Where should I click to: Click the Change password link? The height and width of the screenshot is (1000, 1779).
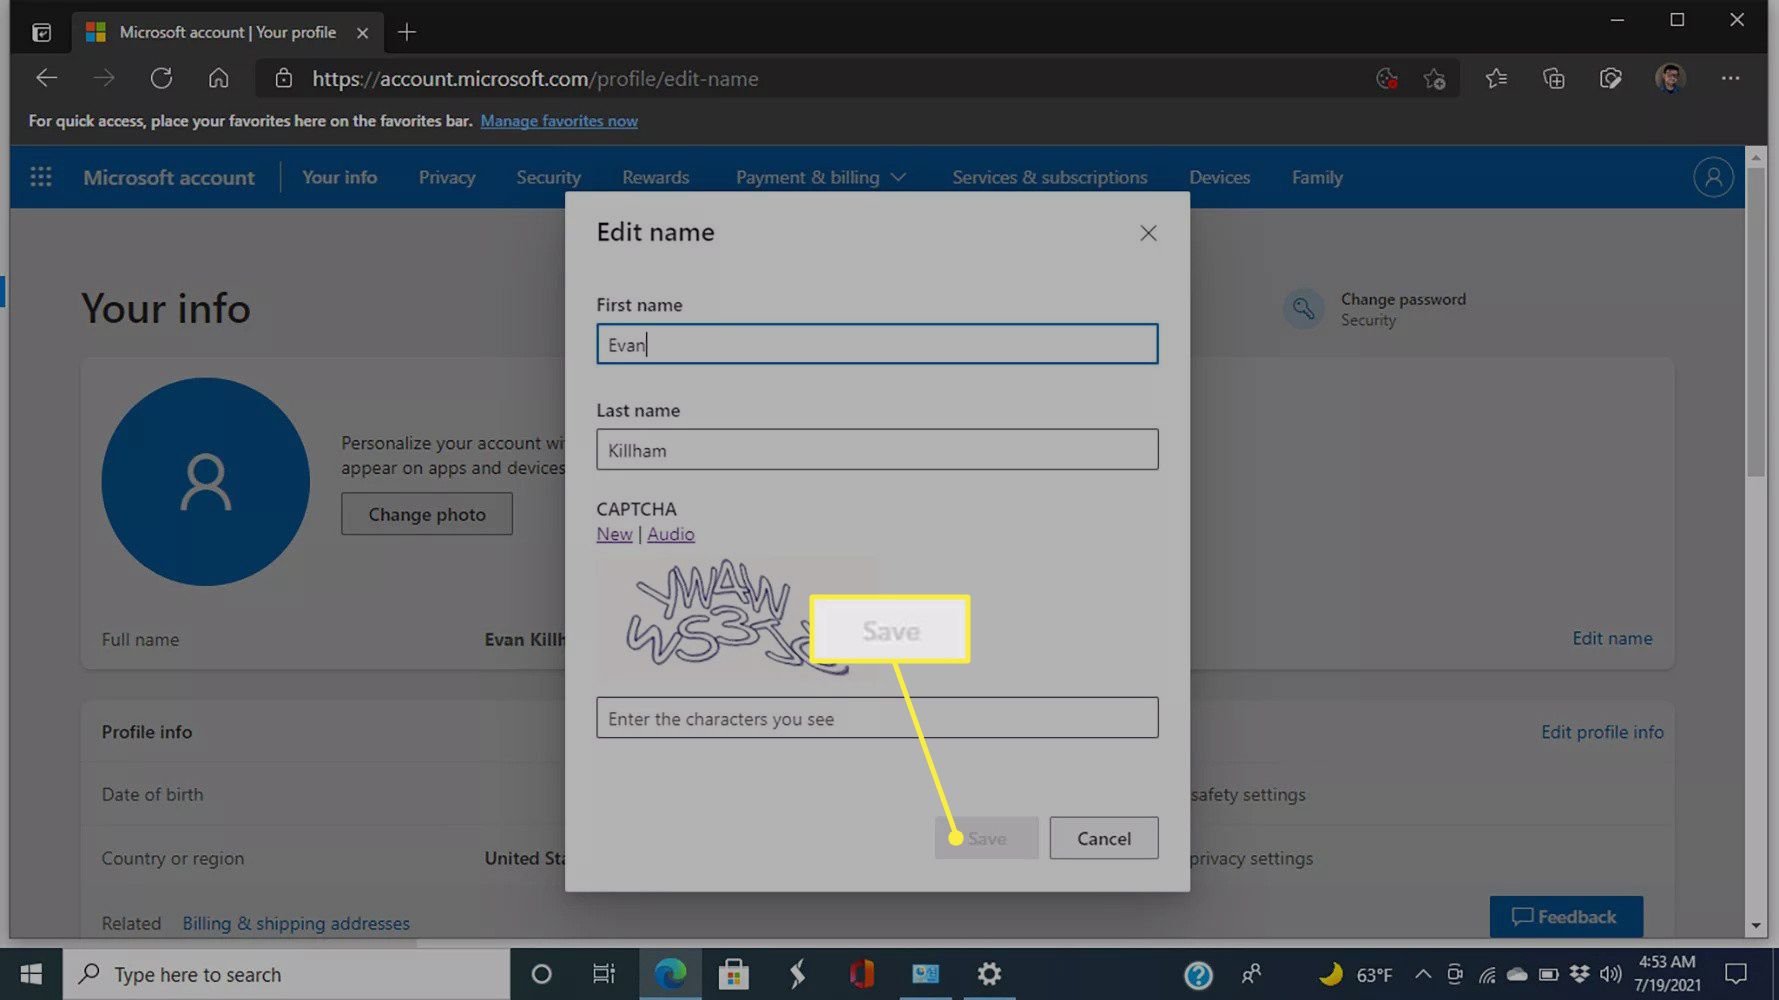coord(1403,299)
